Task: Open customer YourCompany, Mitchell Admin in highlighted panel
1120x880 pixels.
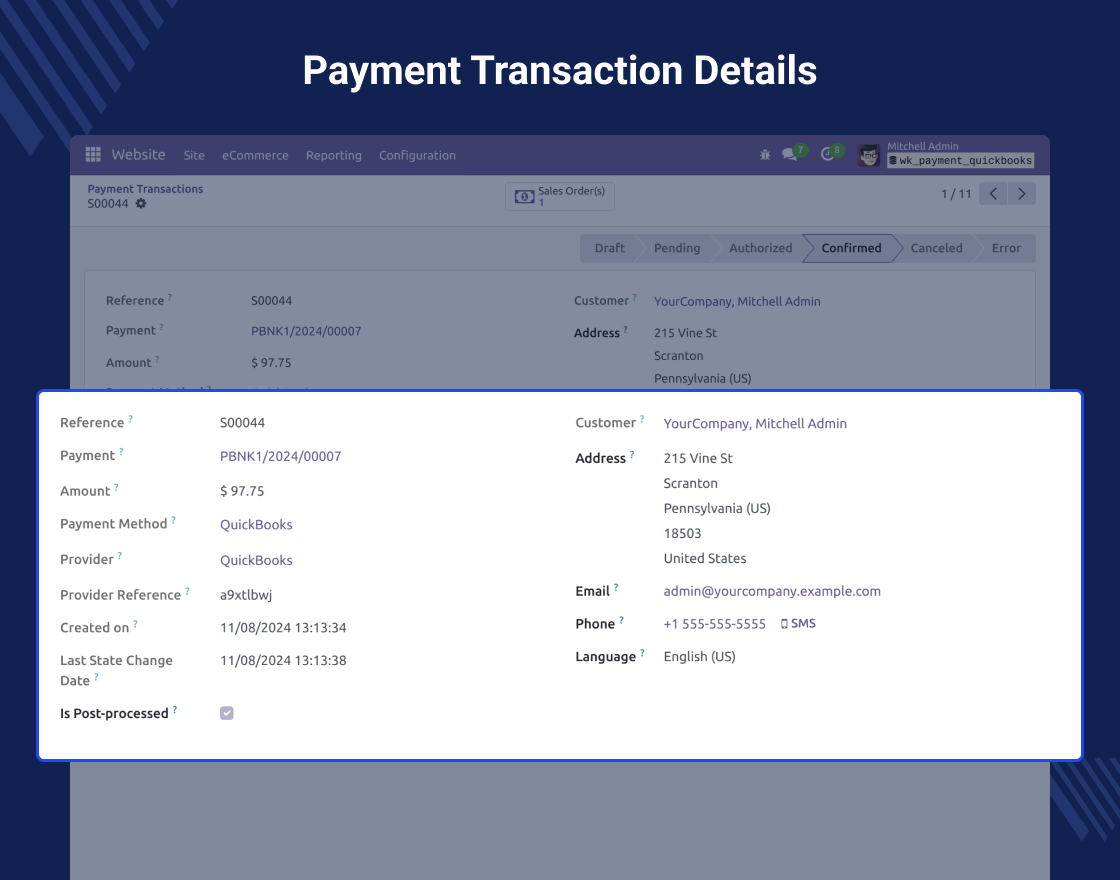Action: click(x=755, y=424)
